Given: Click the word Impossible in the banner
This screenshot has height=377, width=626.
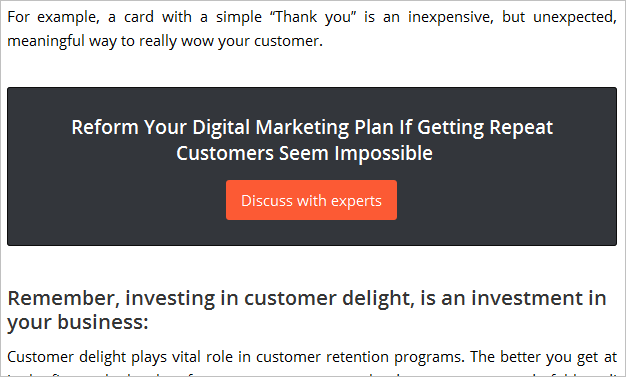Looking at the screenshot, I should tap(383, 153).
